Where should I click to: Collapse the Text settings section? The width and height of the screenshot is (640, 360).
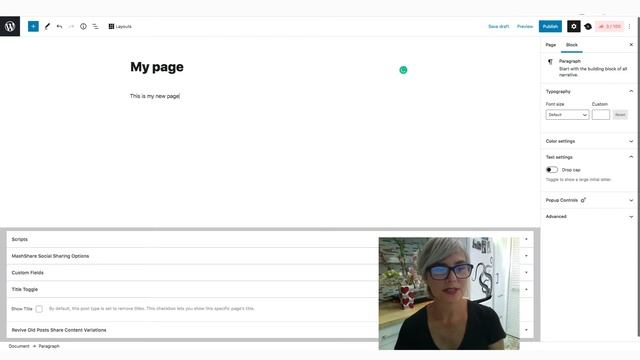tap(589, 157)
